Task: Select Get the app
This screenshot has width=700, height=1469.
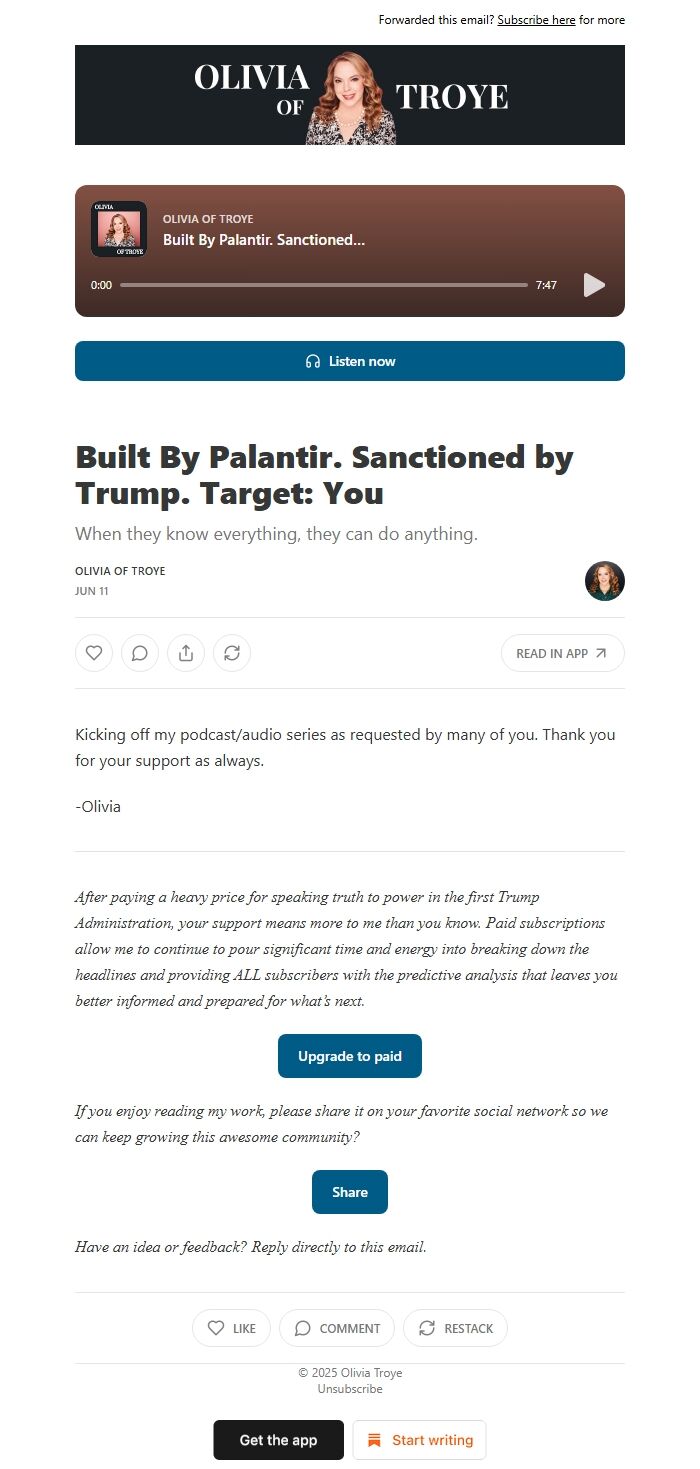Action: (x=278, y=1440)
